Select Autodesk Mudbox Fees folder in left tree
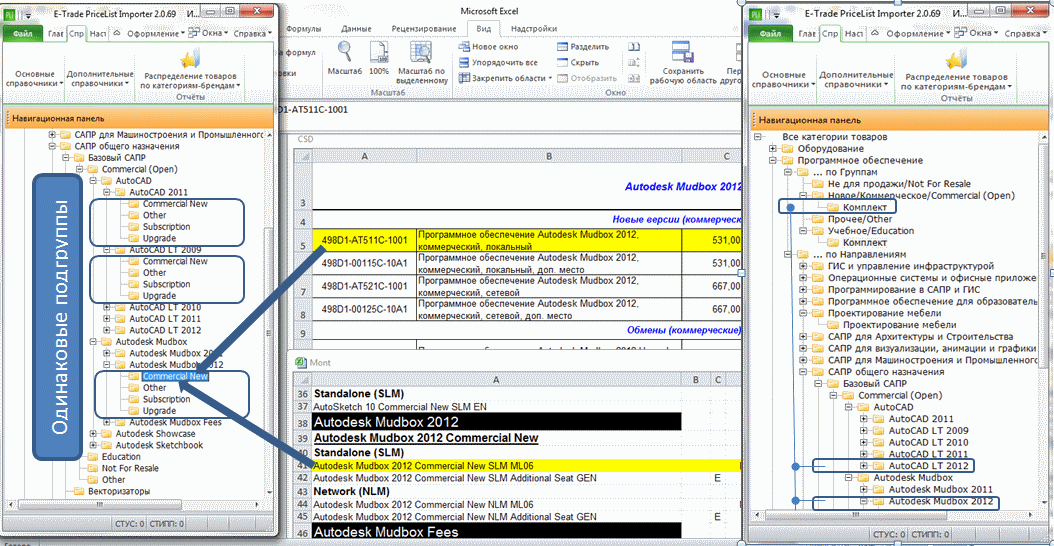 [175, 422]
